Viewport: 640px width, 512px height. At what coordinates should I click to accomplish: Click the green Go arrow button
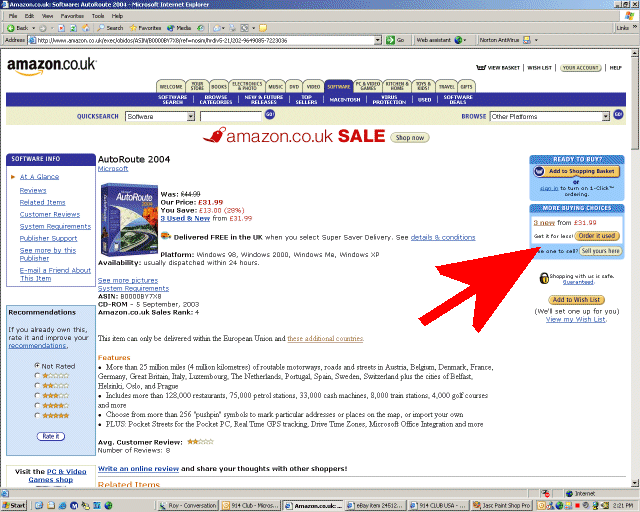pos(391,40)
